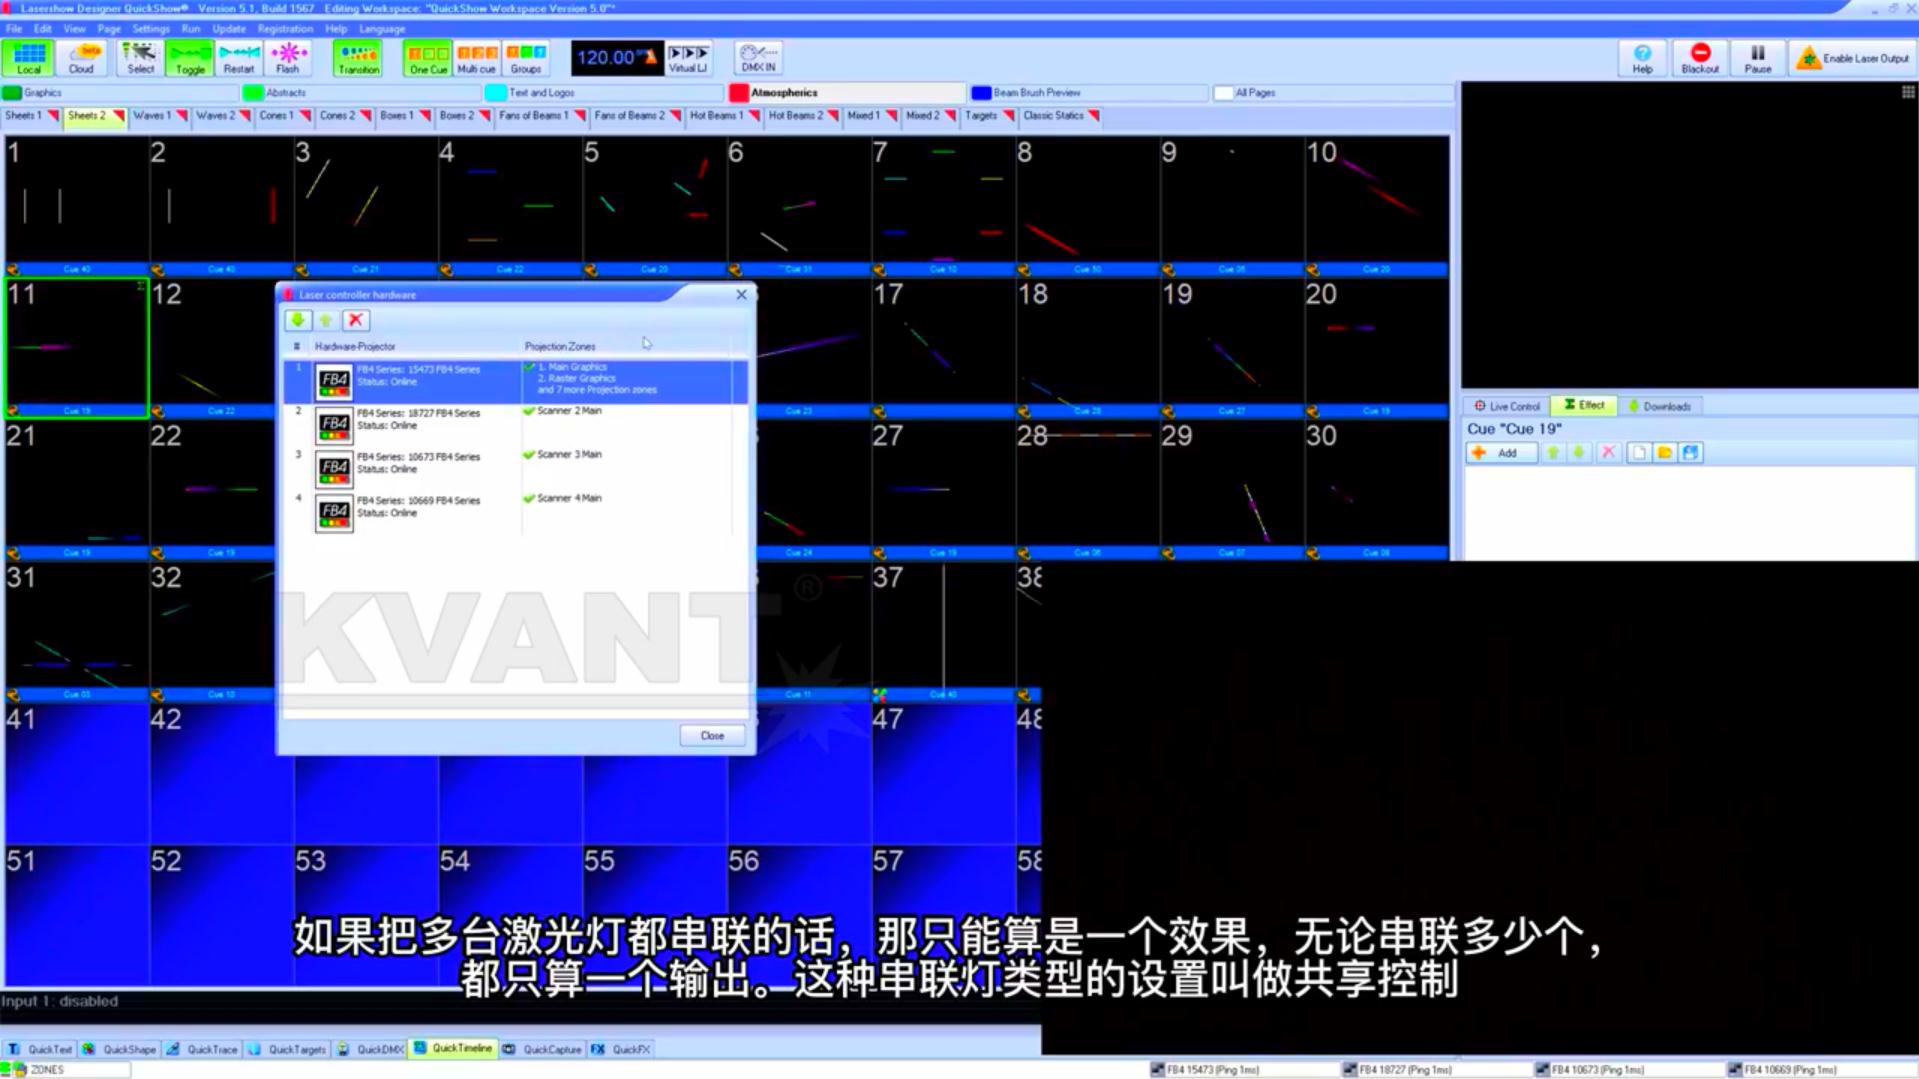Expand the Hot Beams 2 tab arrow

tap(833, 117)
